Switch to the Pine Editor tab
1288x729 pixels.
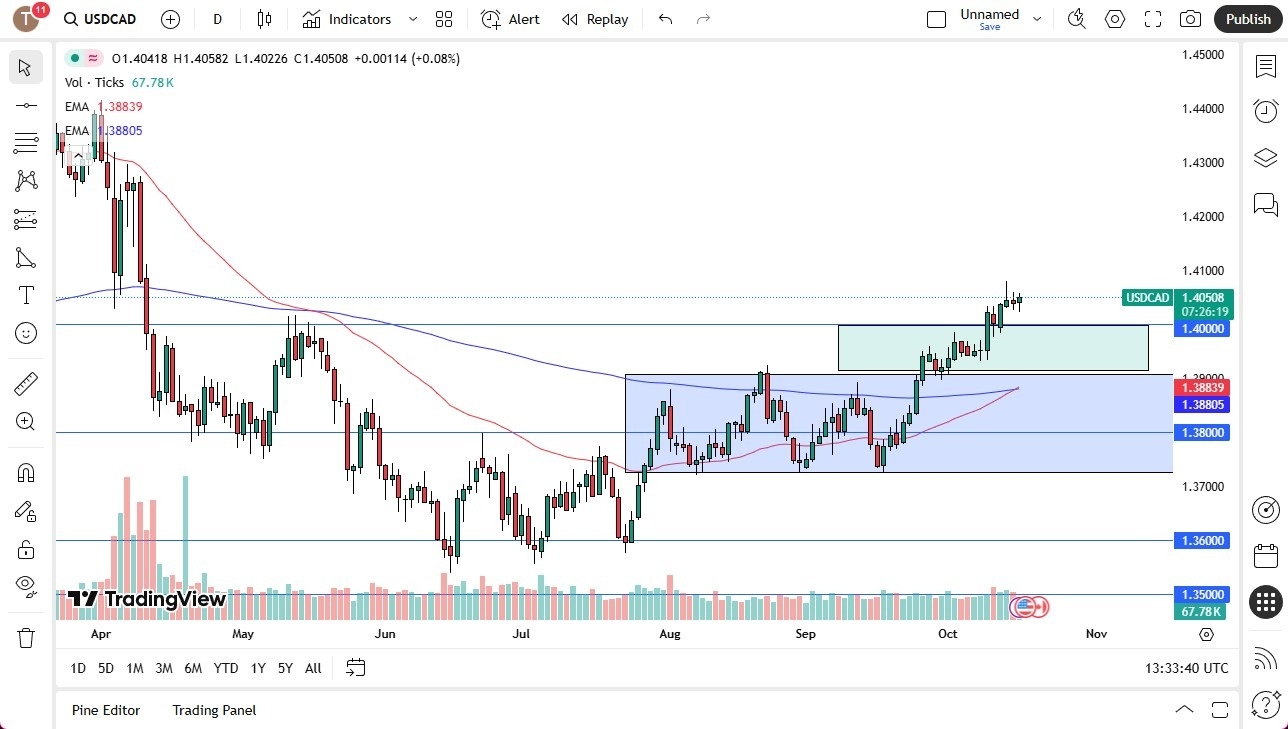tap(106, 710)
